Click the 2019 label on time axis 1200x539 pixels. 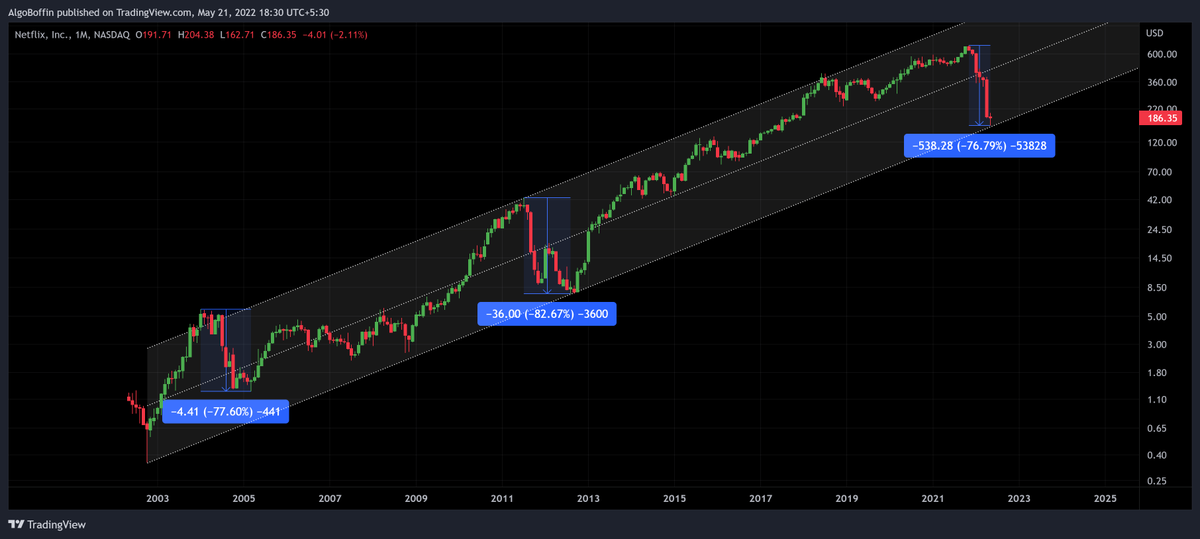click(x=847, y=497)
